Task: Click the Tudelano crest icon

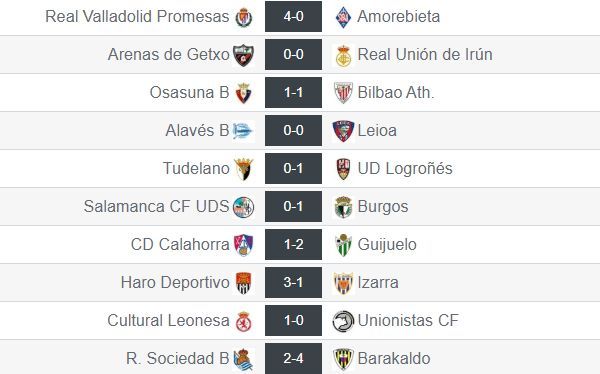Action: [244, 169]
